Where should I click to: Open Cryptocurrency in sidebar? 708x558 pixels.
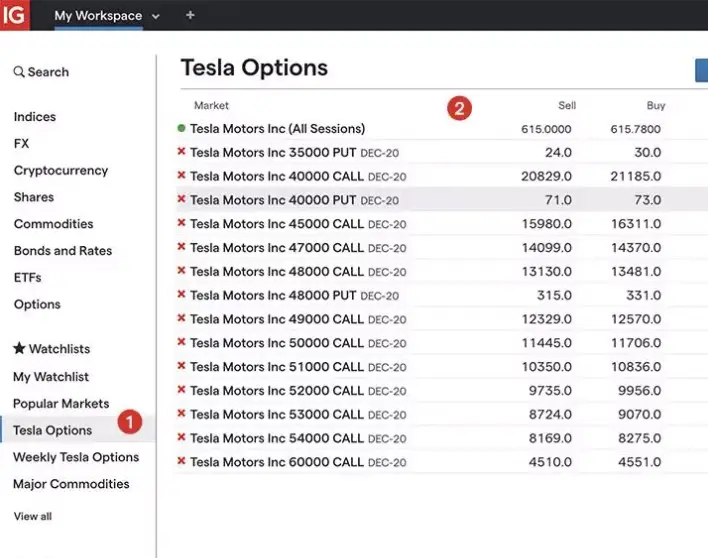[x=60, y=171]
